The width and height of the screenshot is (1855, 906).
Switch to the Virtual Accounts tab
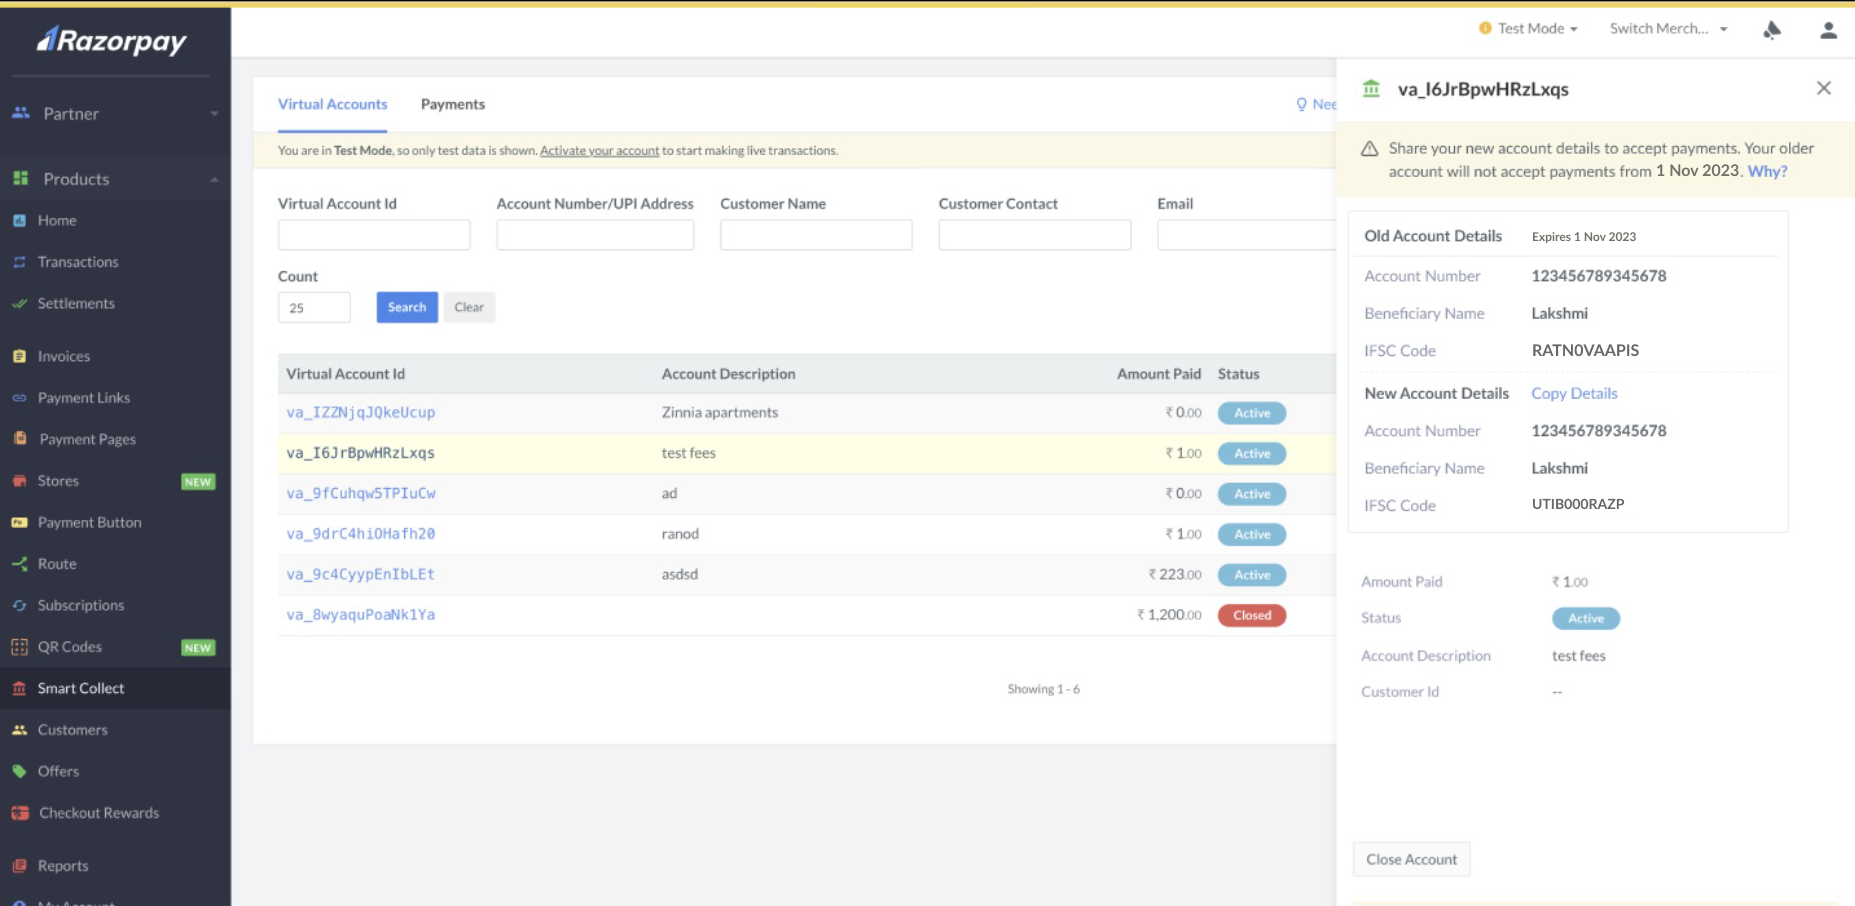(x=332, y=104)
